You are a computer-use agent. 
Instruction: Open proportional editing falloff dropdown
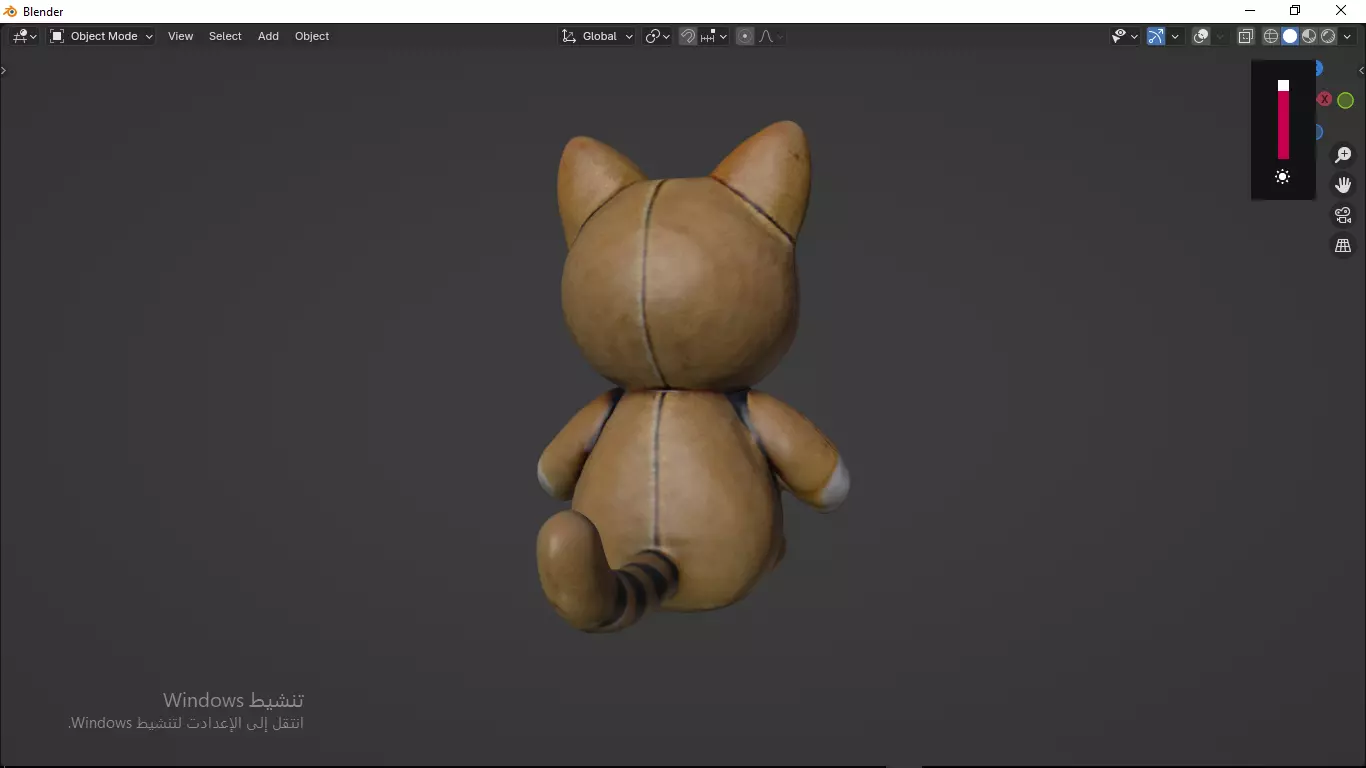(x=771, y=36)
